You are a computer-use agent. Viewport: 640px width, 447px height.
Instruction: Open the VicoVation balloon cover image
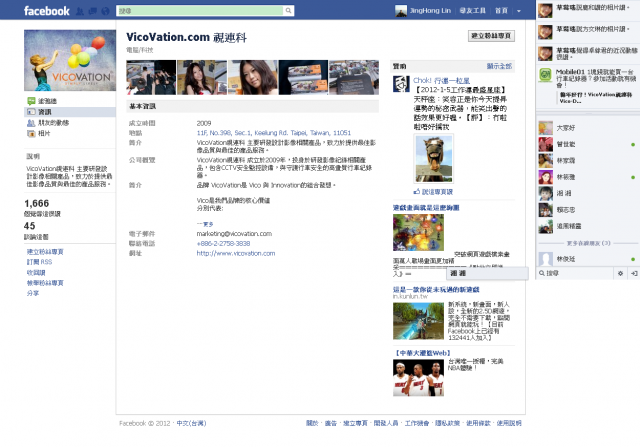[x=70, y=60]
